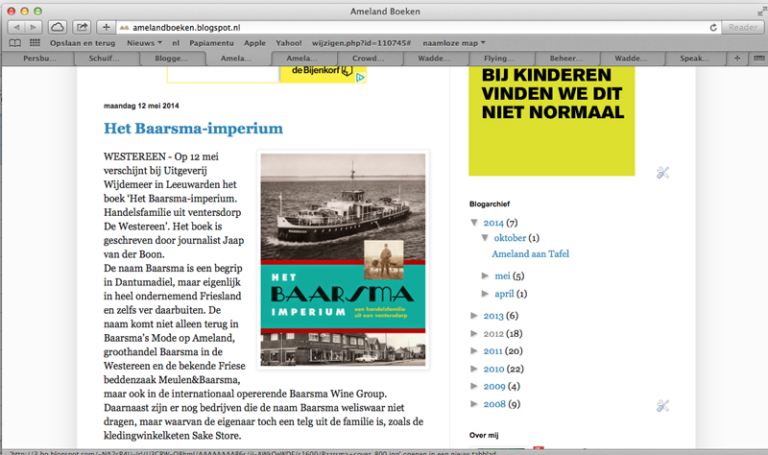Viewport: 768px width, 455px height.
Task: Open the 'nl' bookmark
Action: pos(176,43)
